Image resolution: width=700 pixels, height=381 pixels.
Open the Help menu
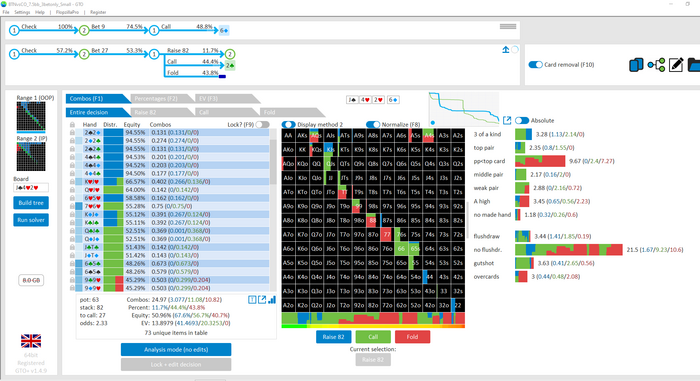(40, 12)
